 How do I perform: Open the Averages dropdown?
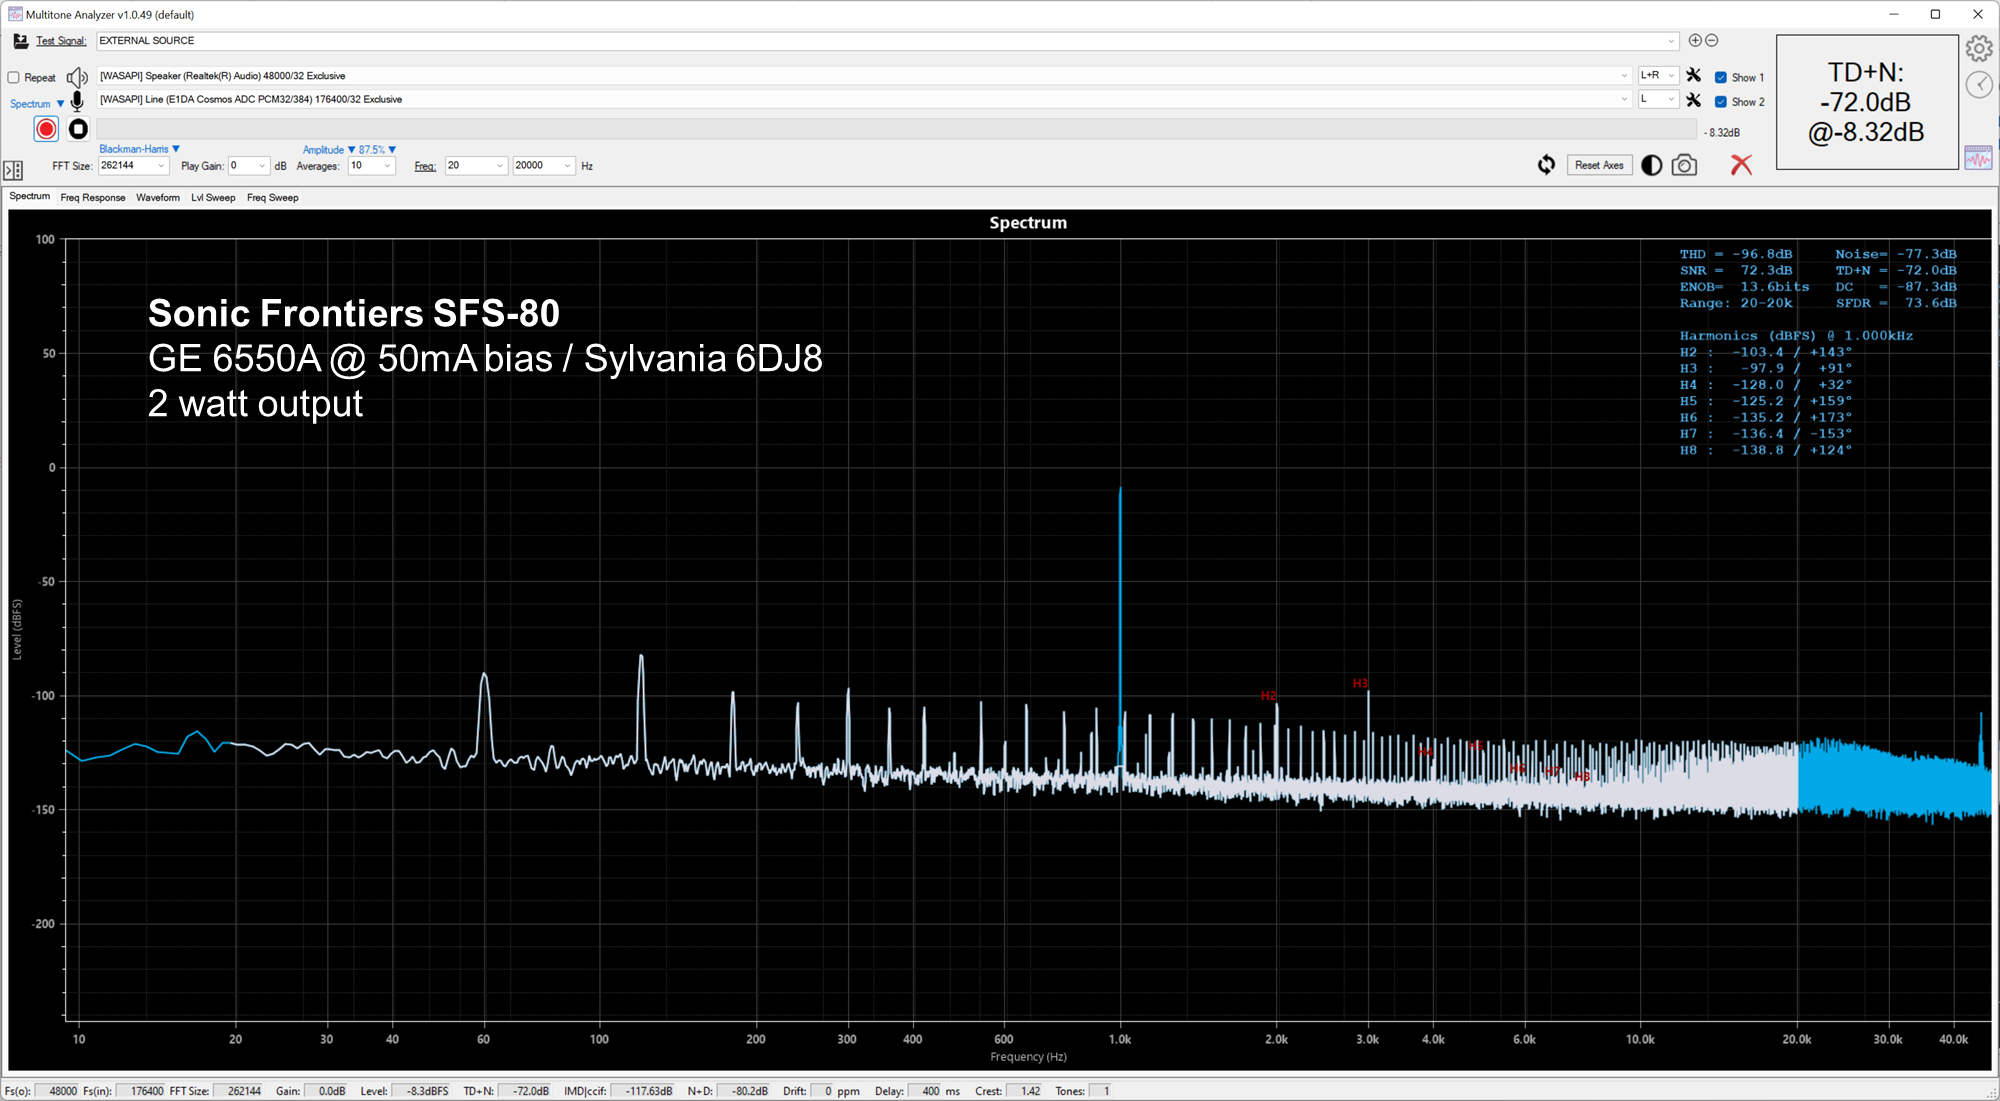[371, 166]
